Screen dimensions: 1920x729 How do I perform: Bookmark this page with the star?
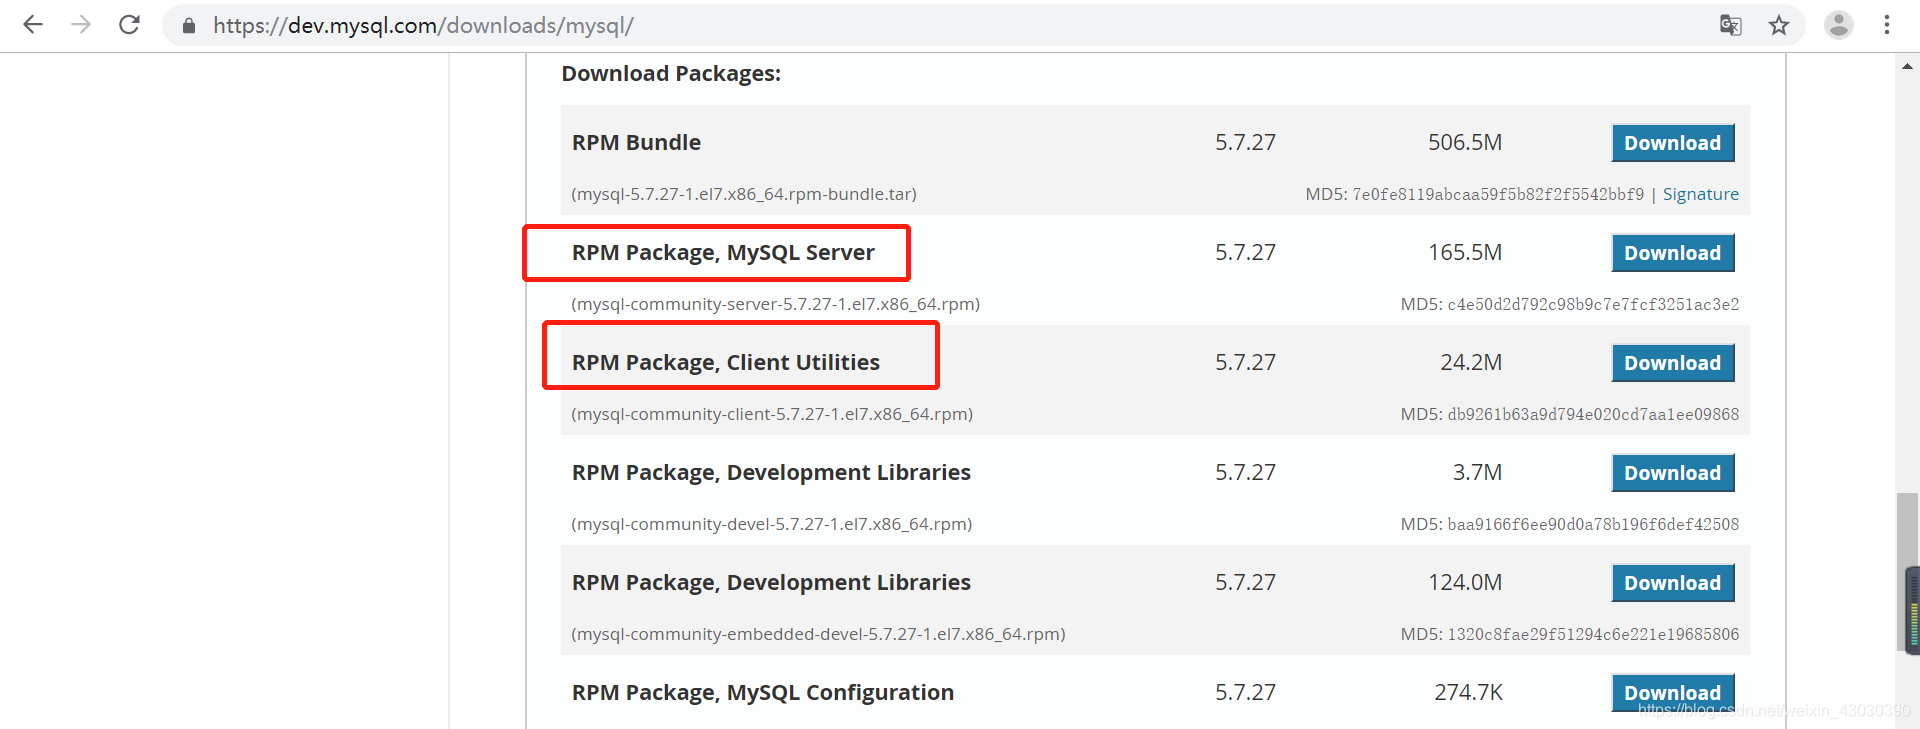pos(1778,25)
